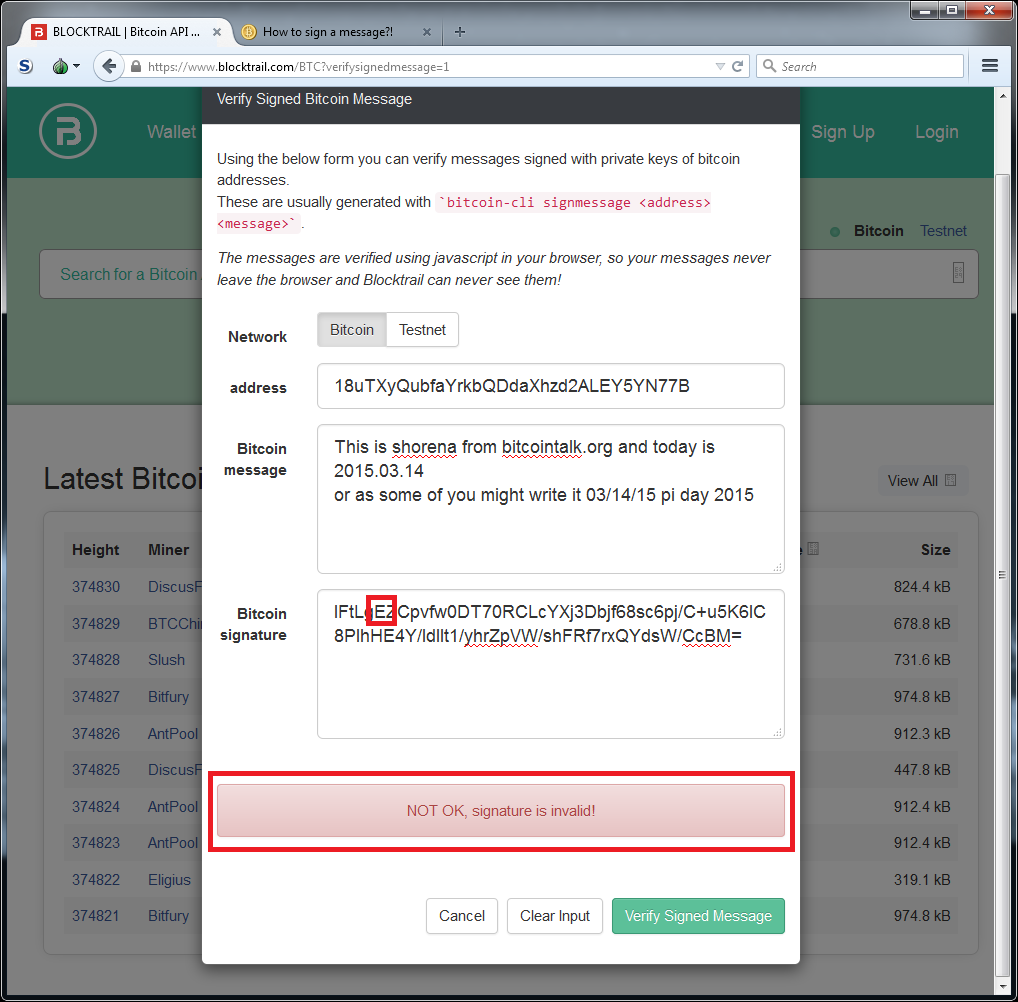This screenshot has width=1018, height=1002.
Task: Click the Blocktrail logo in site header
Action: click(x=68, y=131)
